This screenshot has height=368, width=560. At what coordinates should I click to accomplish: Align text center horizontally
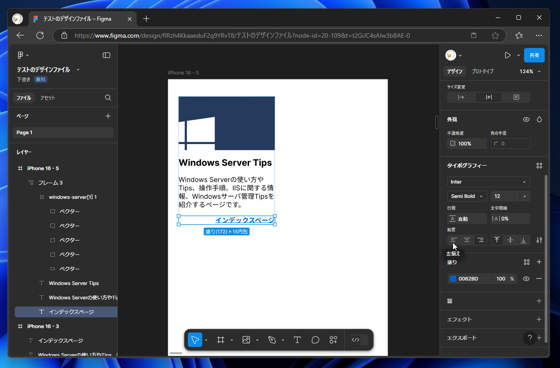467,240
